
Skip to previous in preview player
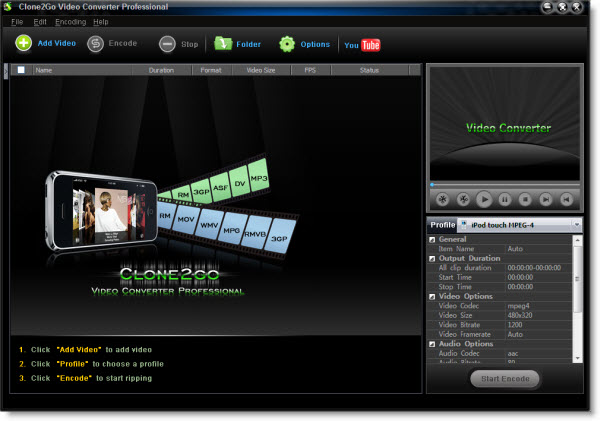pos(566,199)
